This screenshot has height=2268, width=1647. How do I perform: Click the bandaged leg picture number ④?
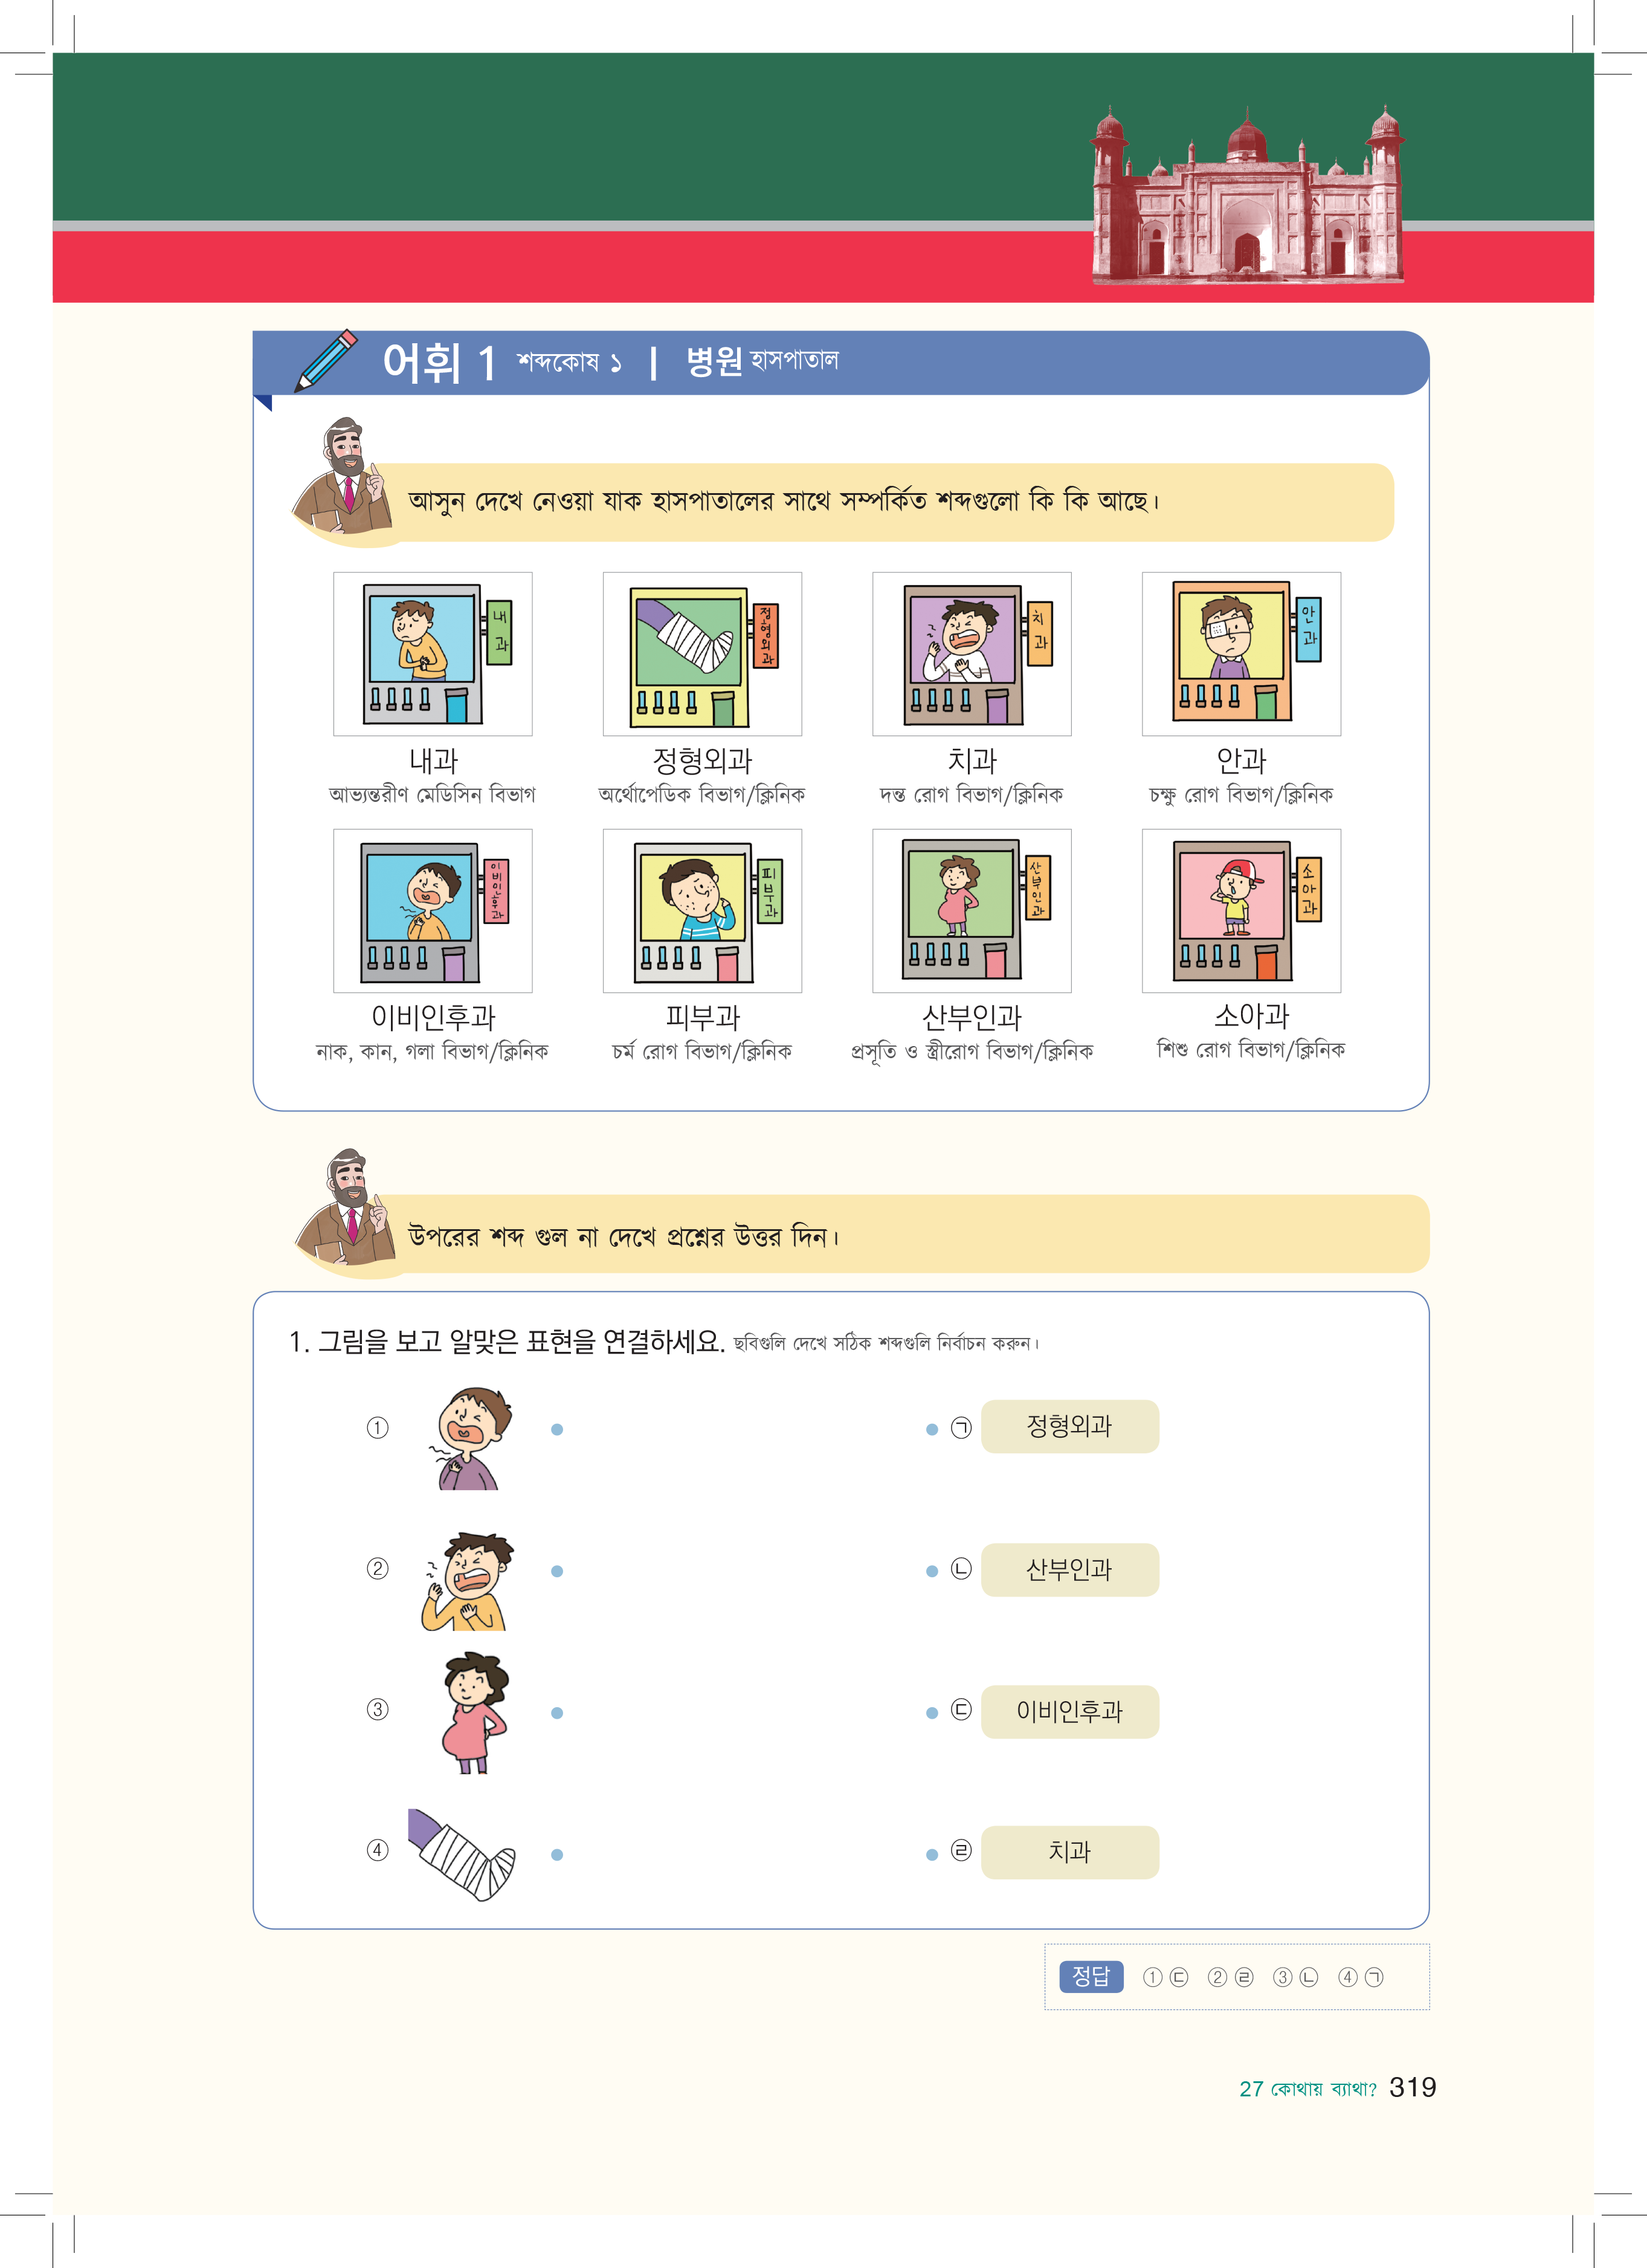click(462, 1854)
